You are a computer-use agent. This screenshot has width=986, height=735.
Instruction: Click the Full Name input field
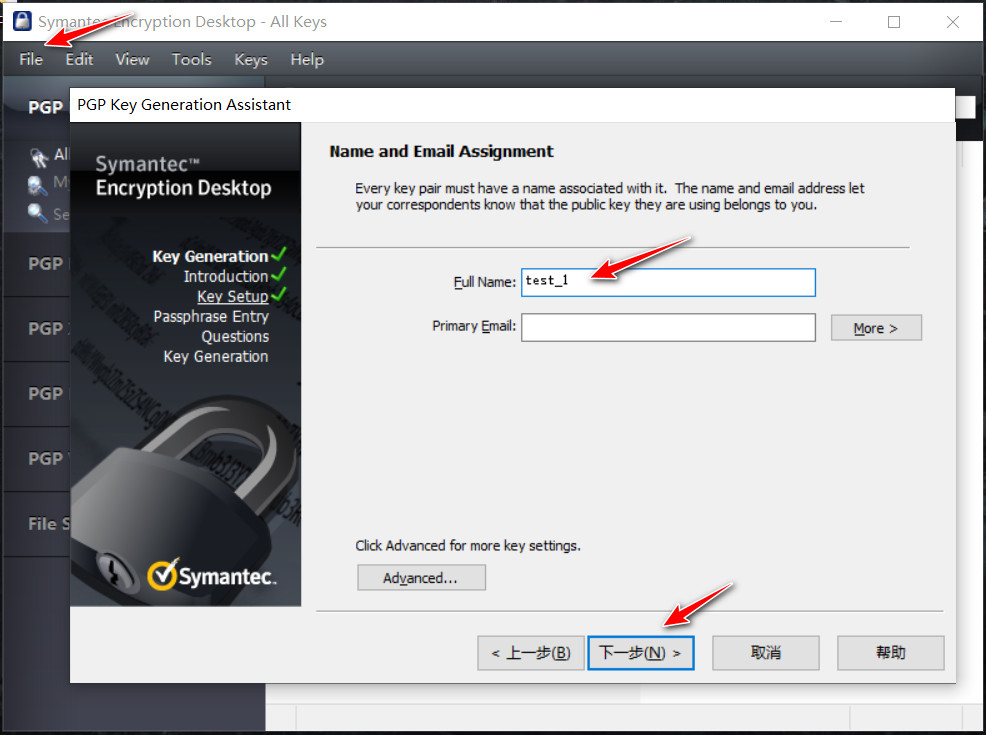668,282
